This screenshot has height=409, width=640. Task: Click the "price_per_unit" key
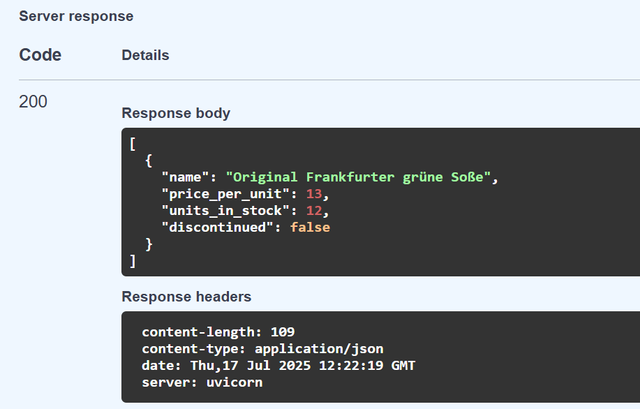tap(218, 194)
